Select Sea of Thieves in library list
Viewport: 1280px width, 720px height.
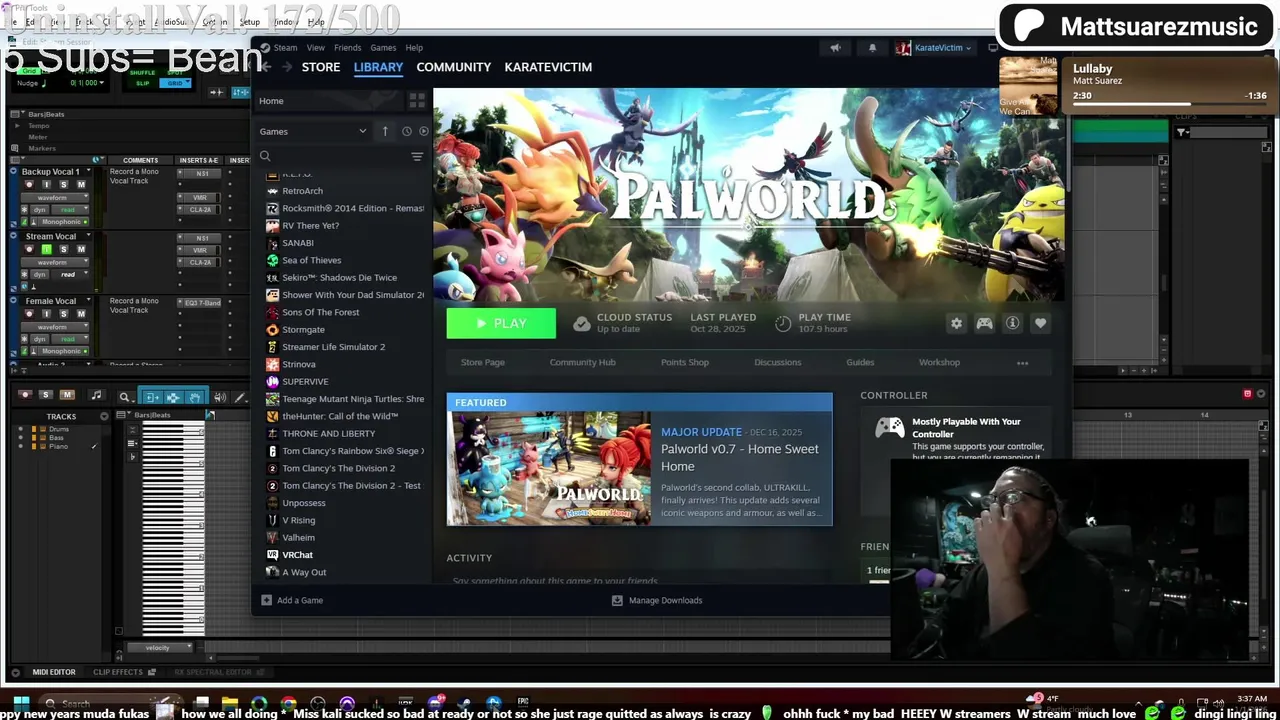311,260
